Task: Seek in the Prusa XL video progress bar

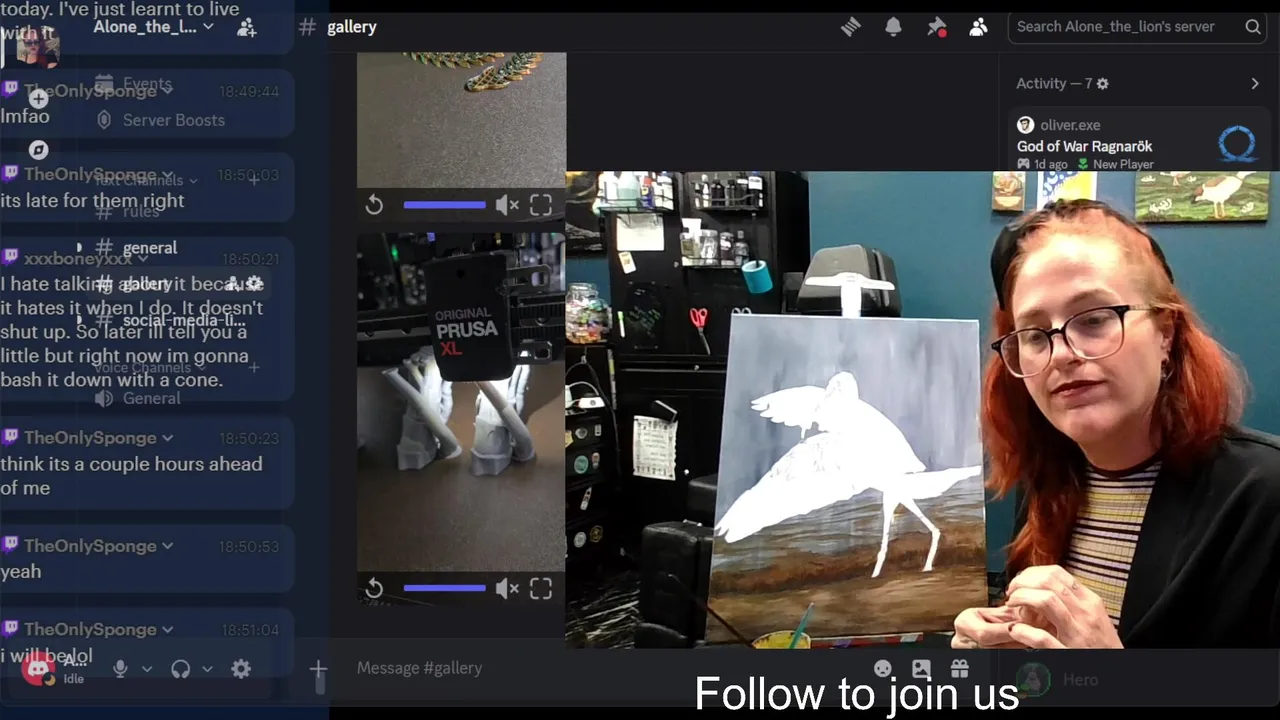Action: pyautogui.click(x=444, y=588)
